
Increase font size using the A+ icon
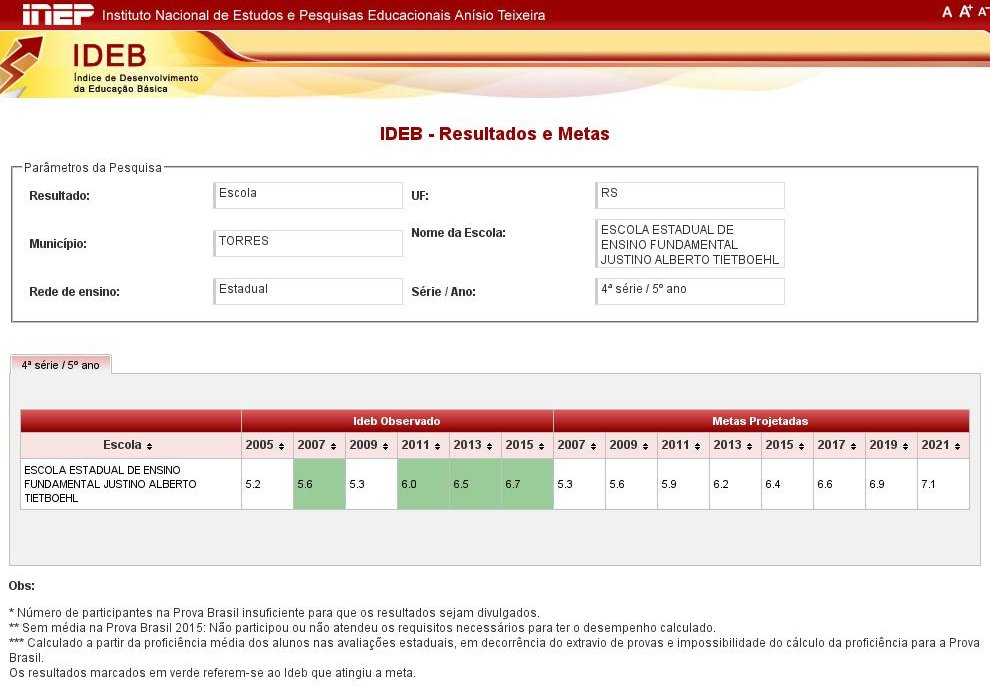(963, 11)
